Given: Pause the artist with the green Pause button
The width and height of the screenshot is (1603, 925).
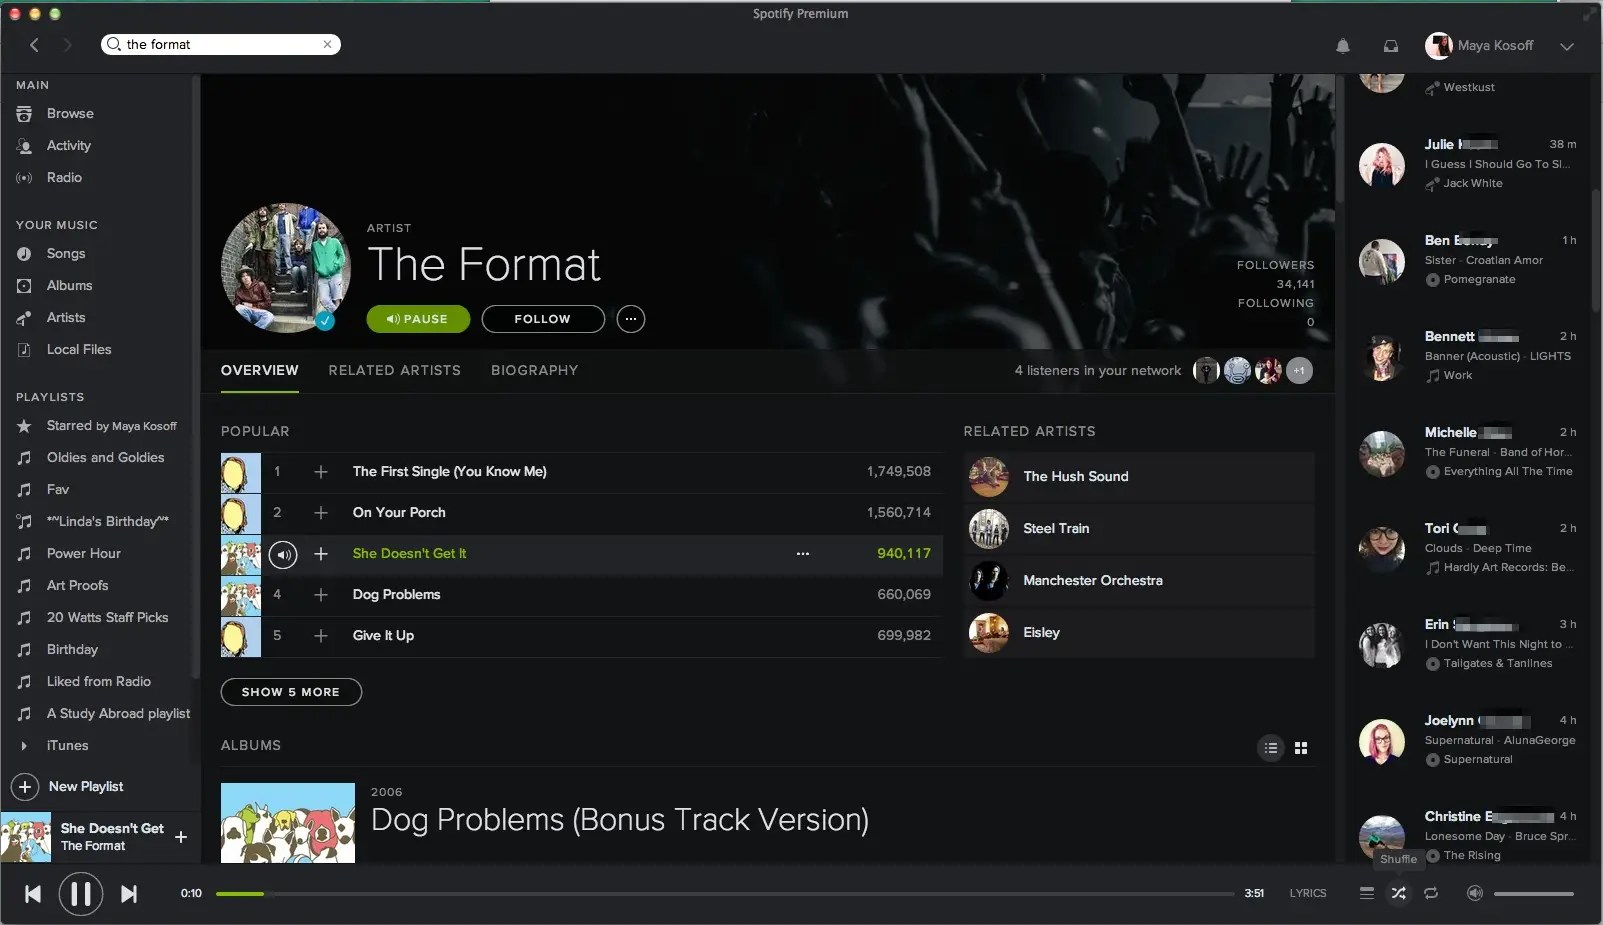Looking at the screenshot, I should 418,319.
